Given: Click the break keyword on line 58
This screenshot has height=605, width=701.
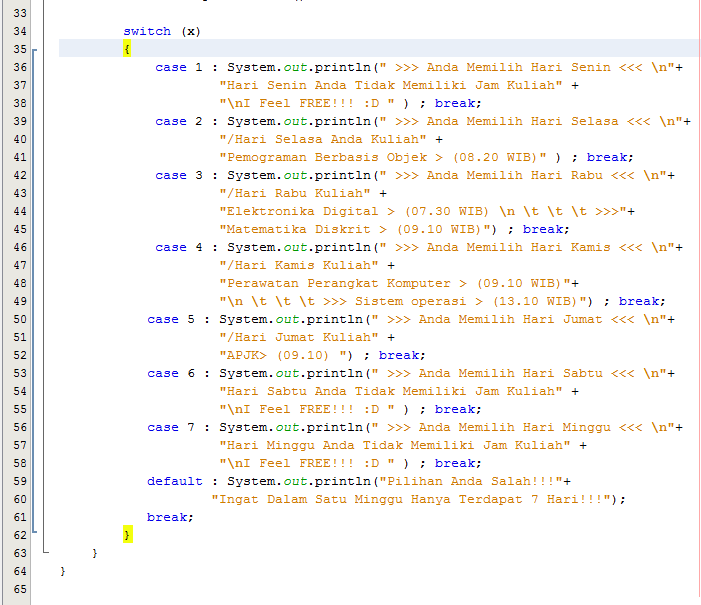Looking at the screenshot, I should pos(455,463).
